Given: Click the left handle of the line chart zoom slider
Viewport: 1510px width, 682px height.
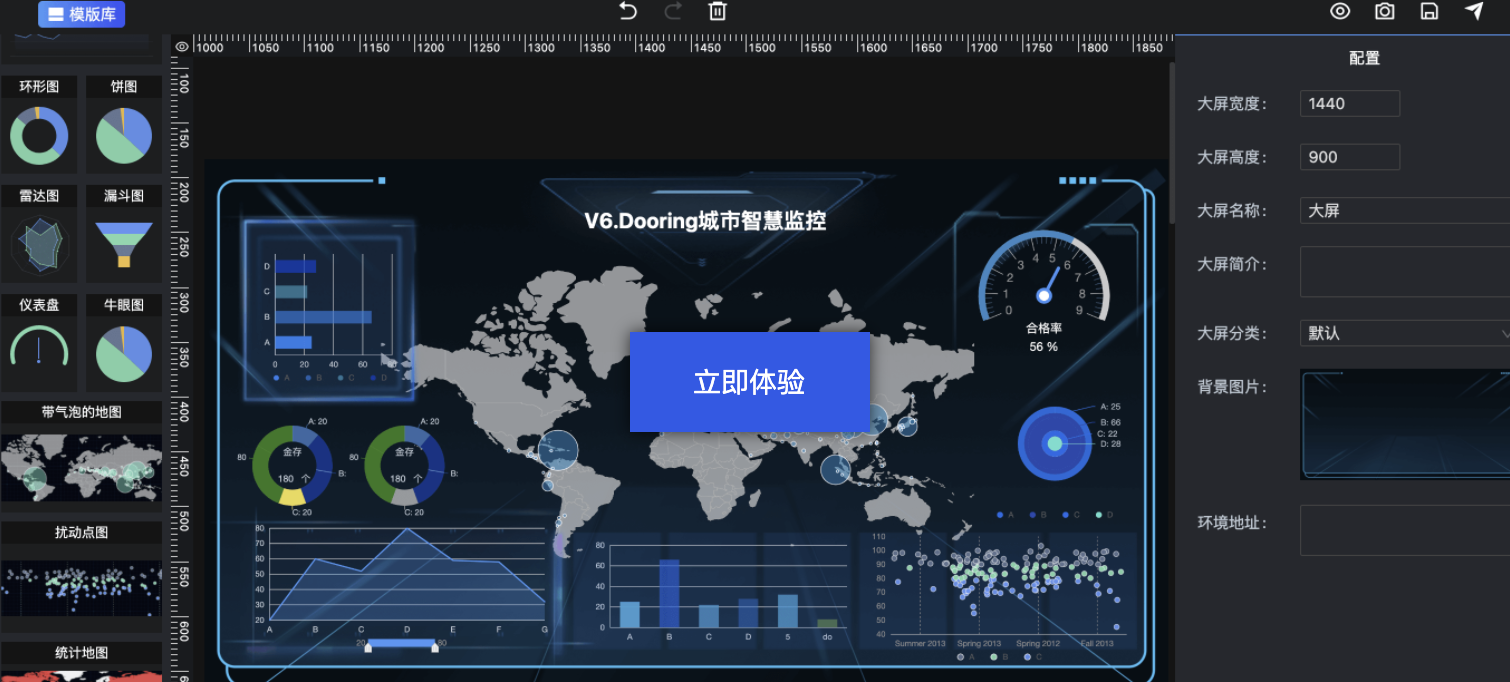Looking at the screenshot, I should (x=368, y=647).
